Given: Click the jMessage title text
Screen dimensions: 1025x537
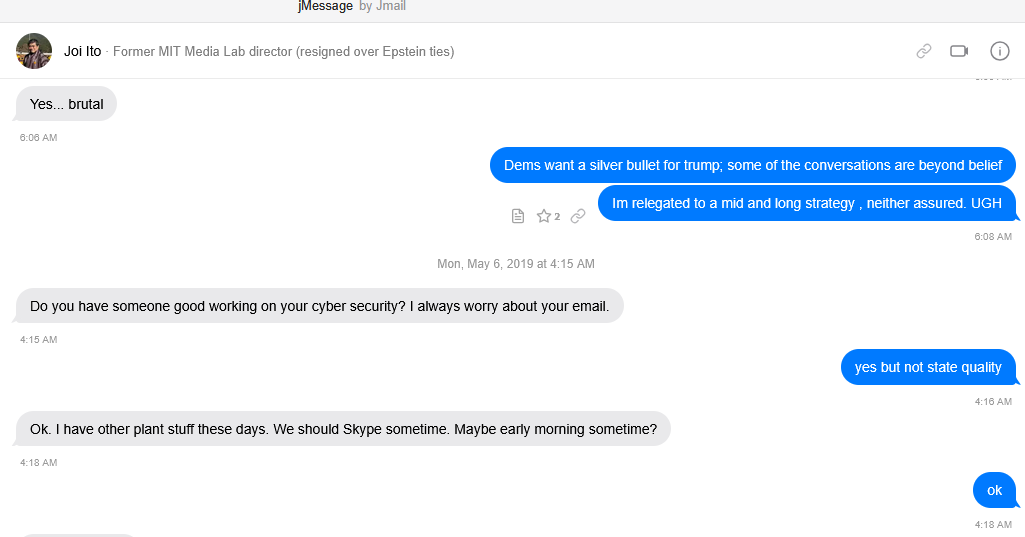Looking at the screenshot, I should pos(325,6).
